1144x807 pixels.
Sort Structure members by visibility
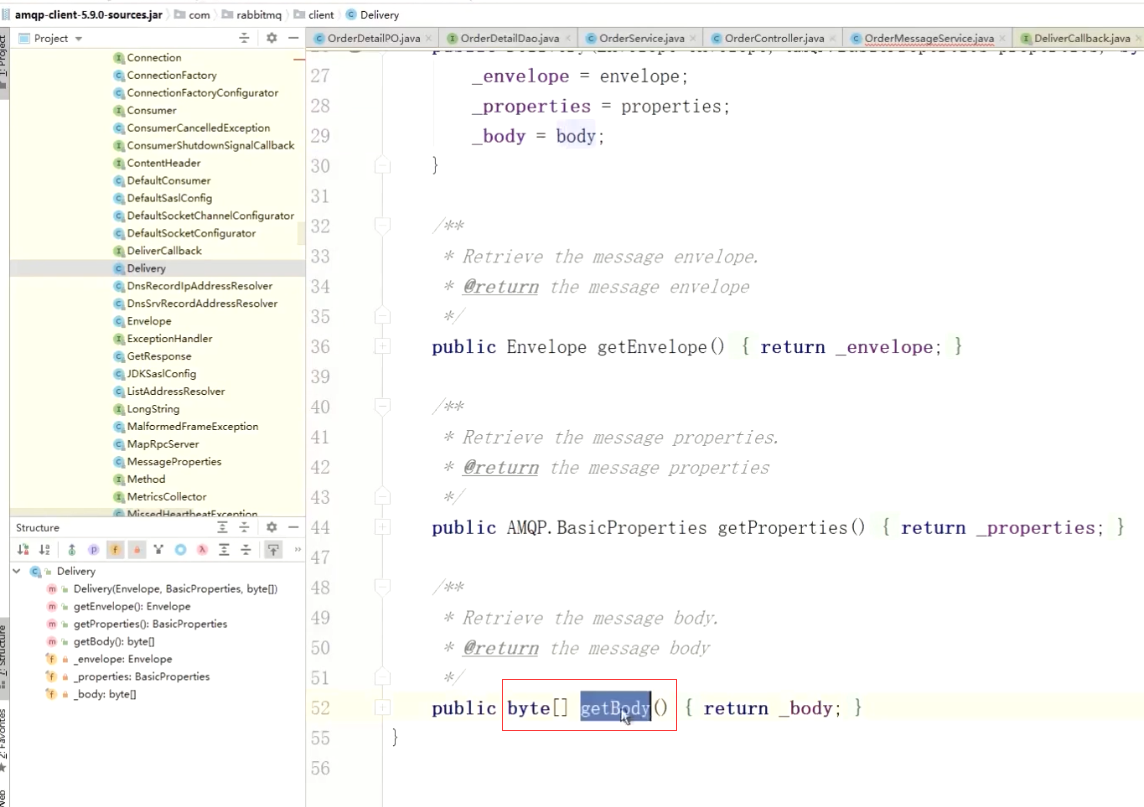23,549
